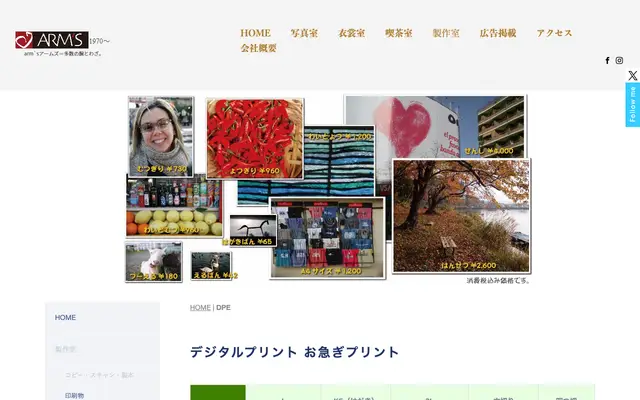
Task: Click the DPE breadcrumb text
Action: tap(223, 307)
